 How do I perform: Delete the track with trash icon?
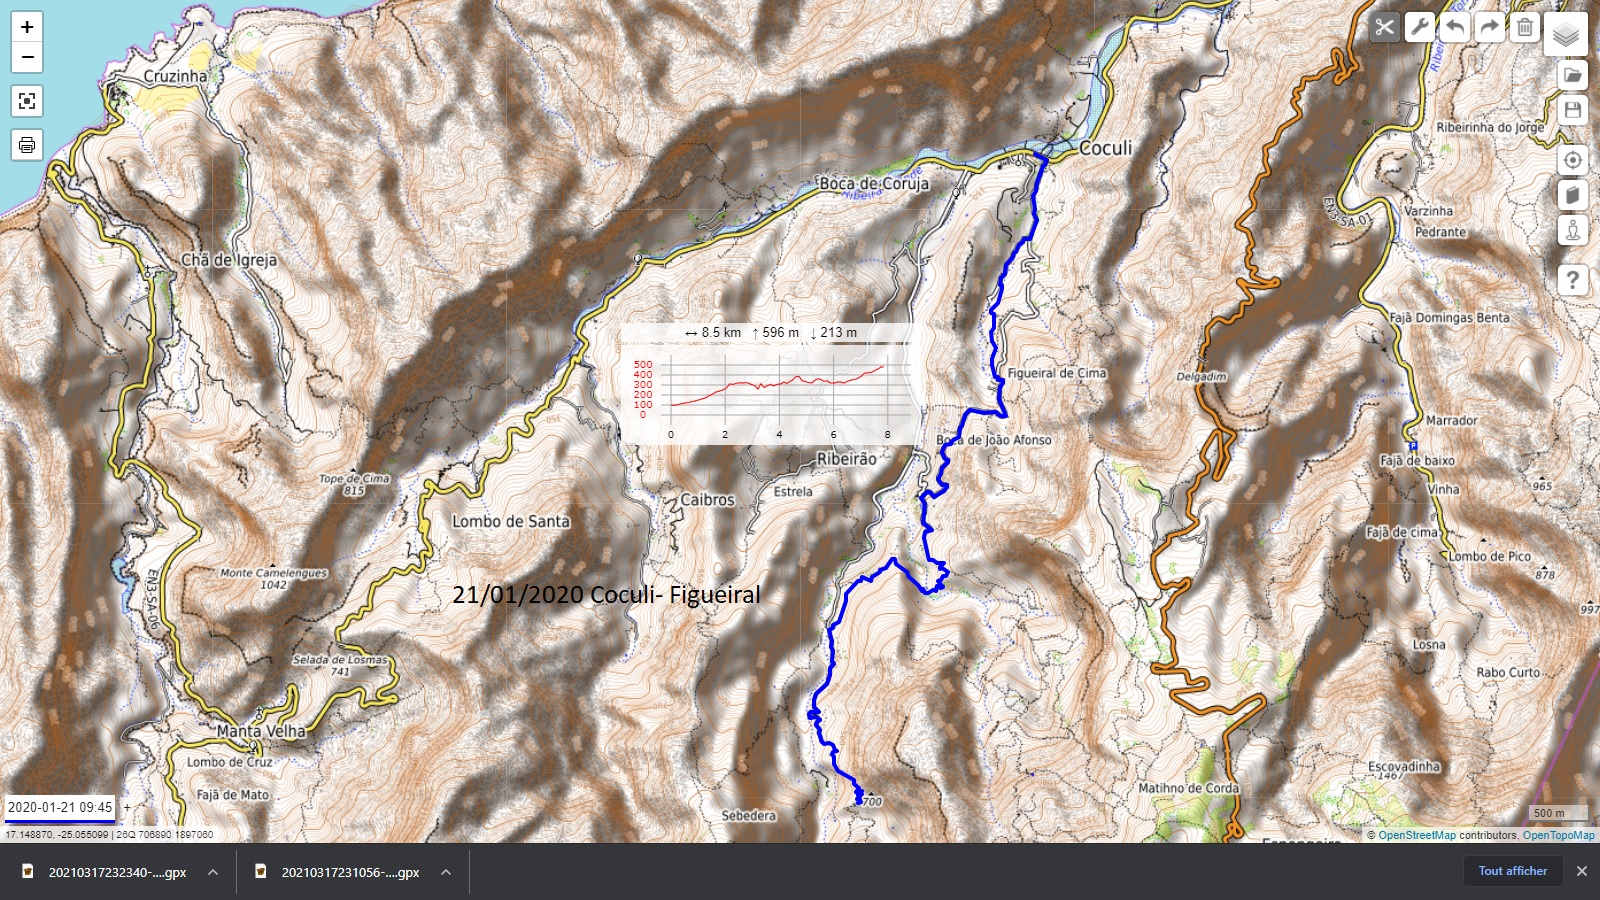click(1524, 27)
